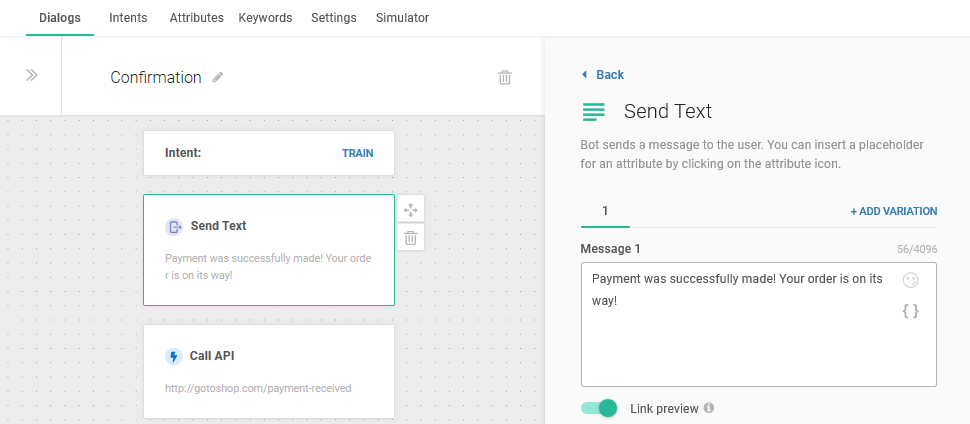This screenshot has height=424, width=970.
Task: Click inside the Message 1 text area
Action: pos(740,340)
